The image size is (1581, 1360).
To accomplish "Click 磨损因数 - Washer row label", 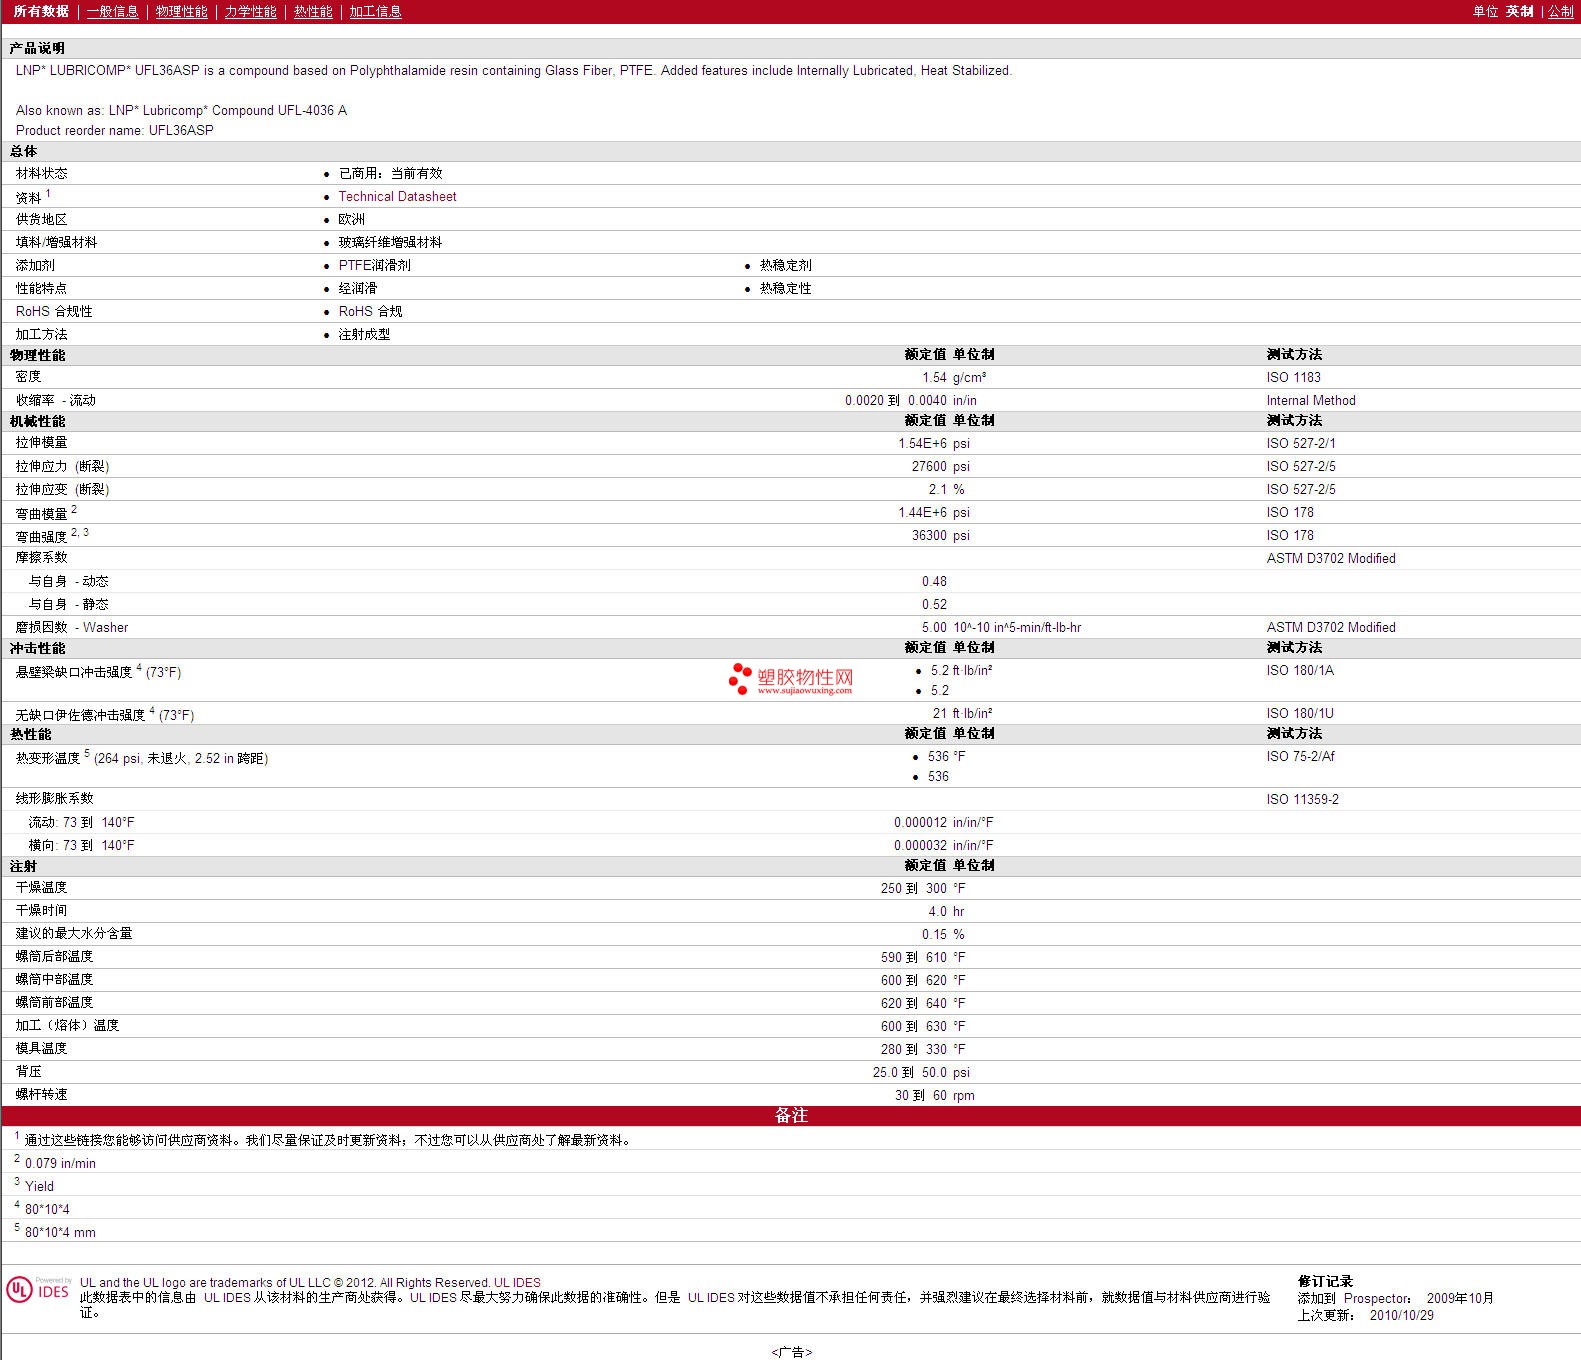I will click(72, 627).
